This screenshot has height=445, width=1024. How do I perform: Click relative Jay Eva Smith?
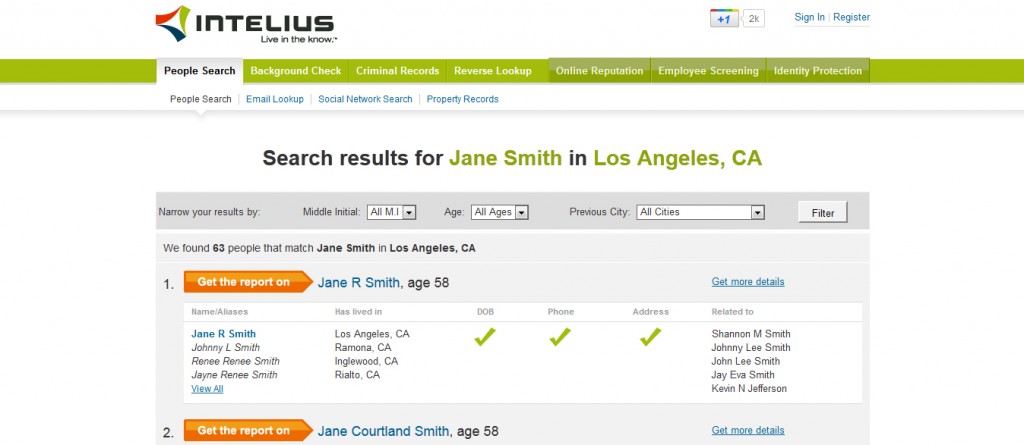pyautogui.click(x=743, y=375)
